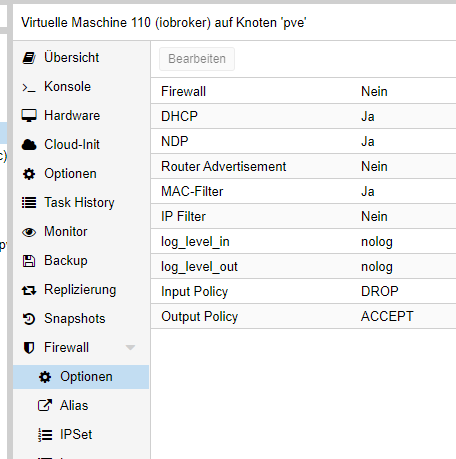Viewport: 456px width, 459px height.
Task: Open the Monitor eye icon
Action: coord(29,232)
